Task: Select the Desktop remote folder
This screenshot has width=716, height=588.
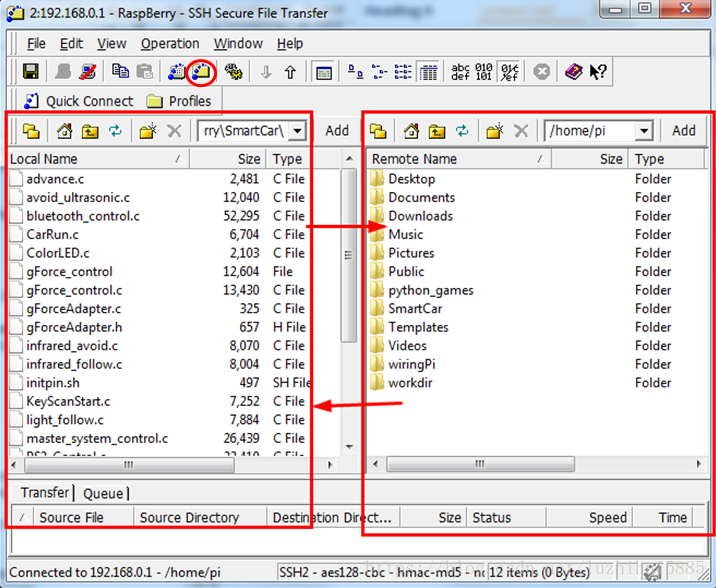Action: coord(411,179)
